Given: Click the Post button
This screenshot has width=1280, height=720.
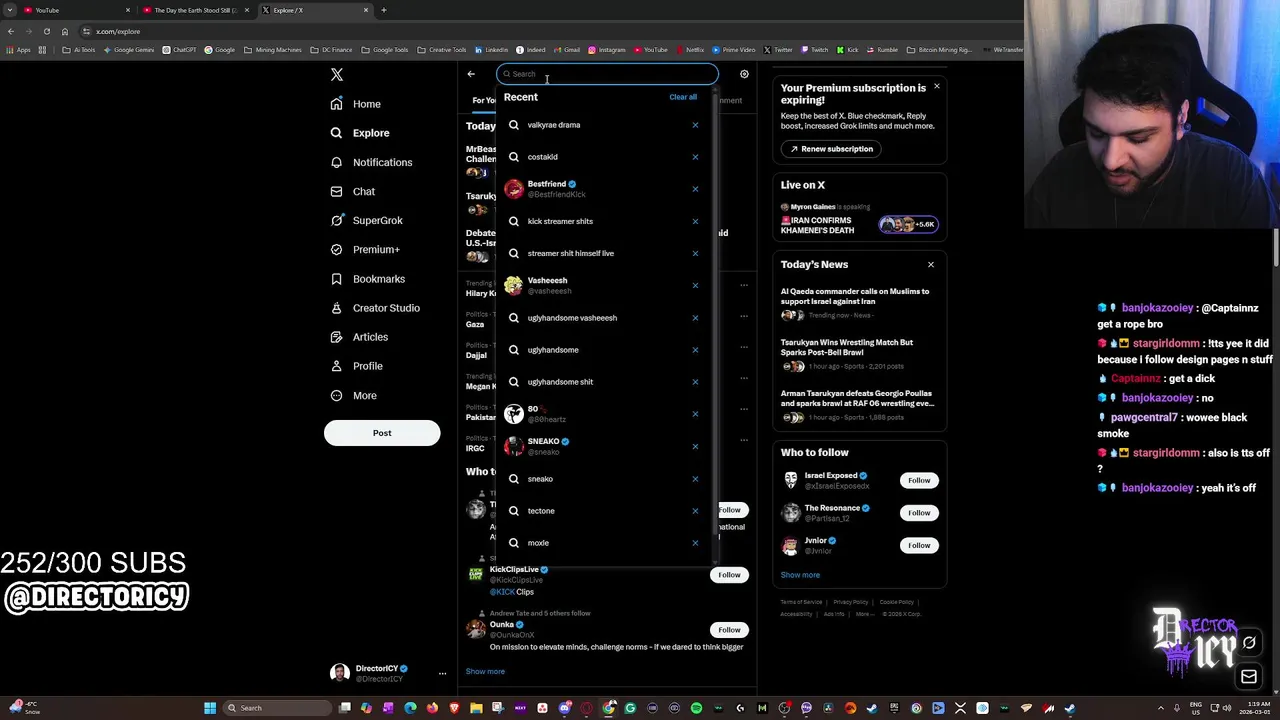Looking at the screenshot, I should coord(382,433).
